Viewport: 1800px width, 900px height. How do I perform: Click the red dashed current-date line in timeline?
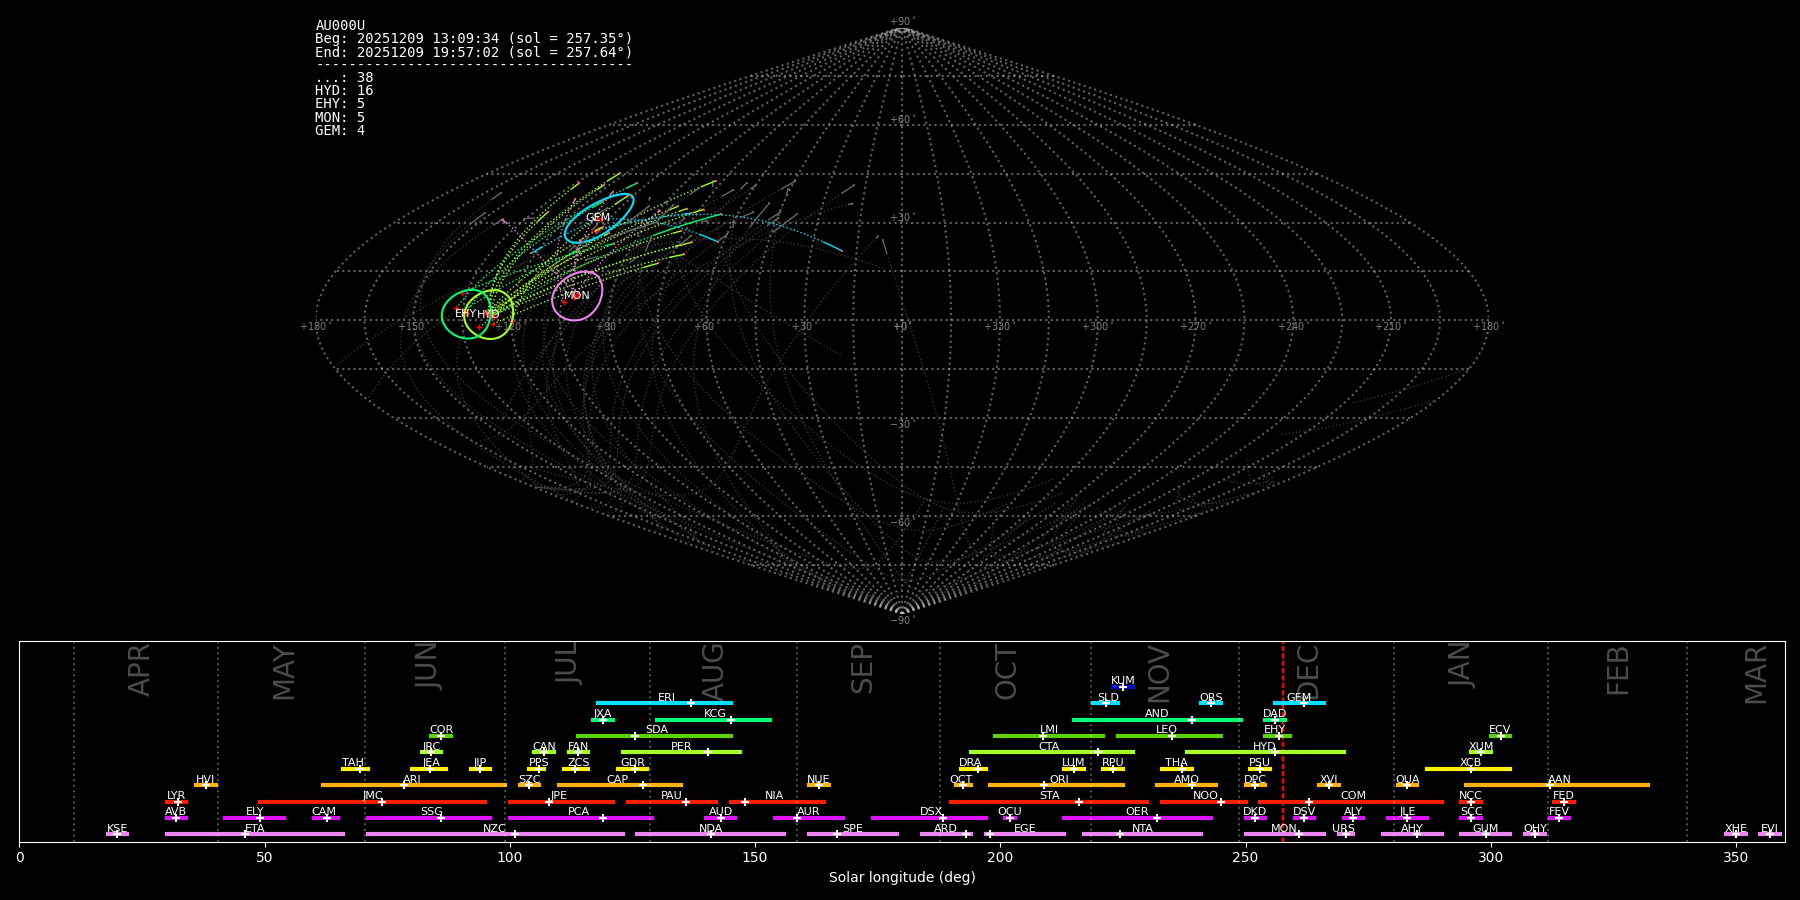point(1283,741)
